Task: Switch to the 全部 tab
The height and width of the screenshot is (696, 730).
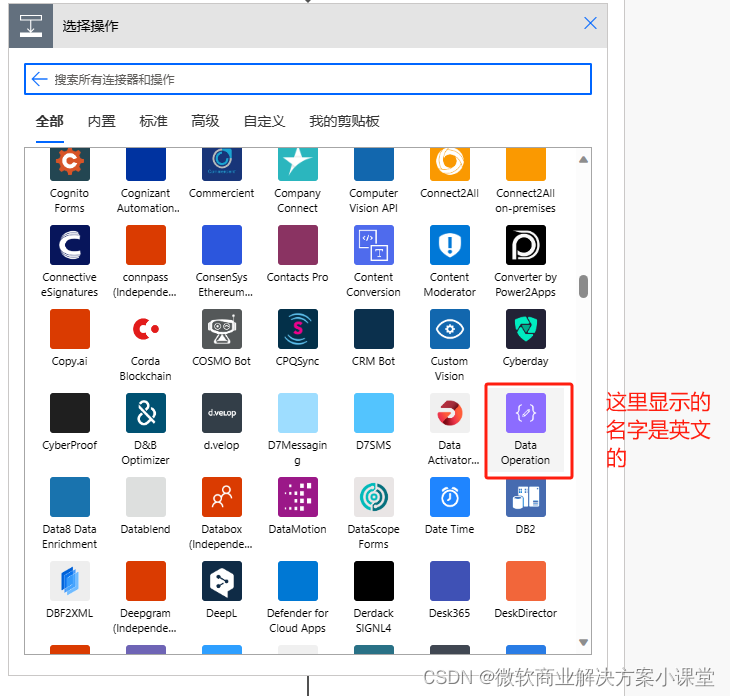Action: click(50, 122)
